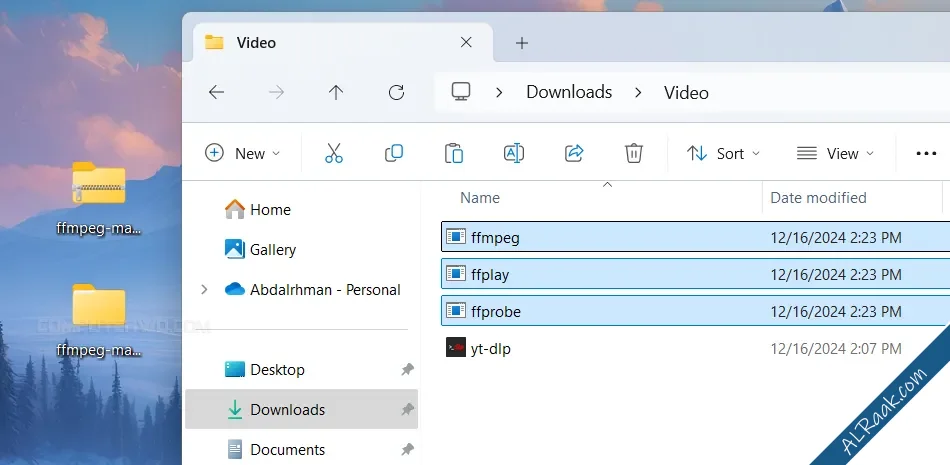This screenshot has height=465, width=950.
Task: Add a new tab with plus button
Action: pyautogui.click(x=522, y=43)
